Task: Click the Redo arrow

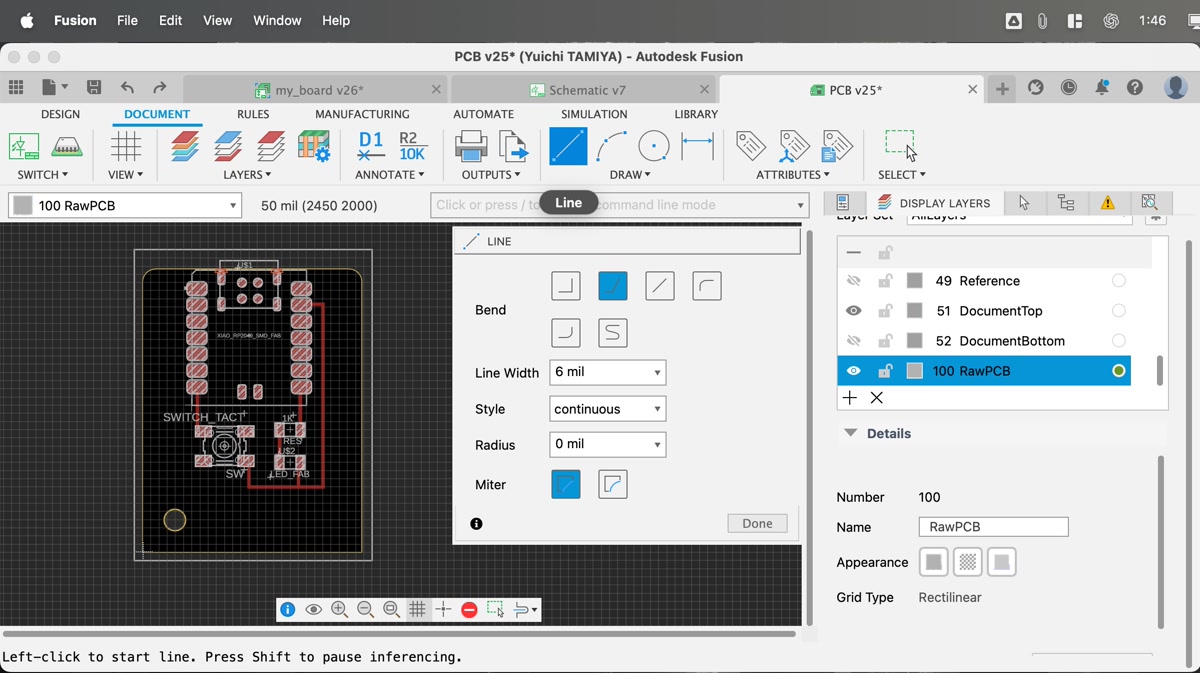Action: click(160, 88)
